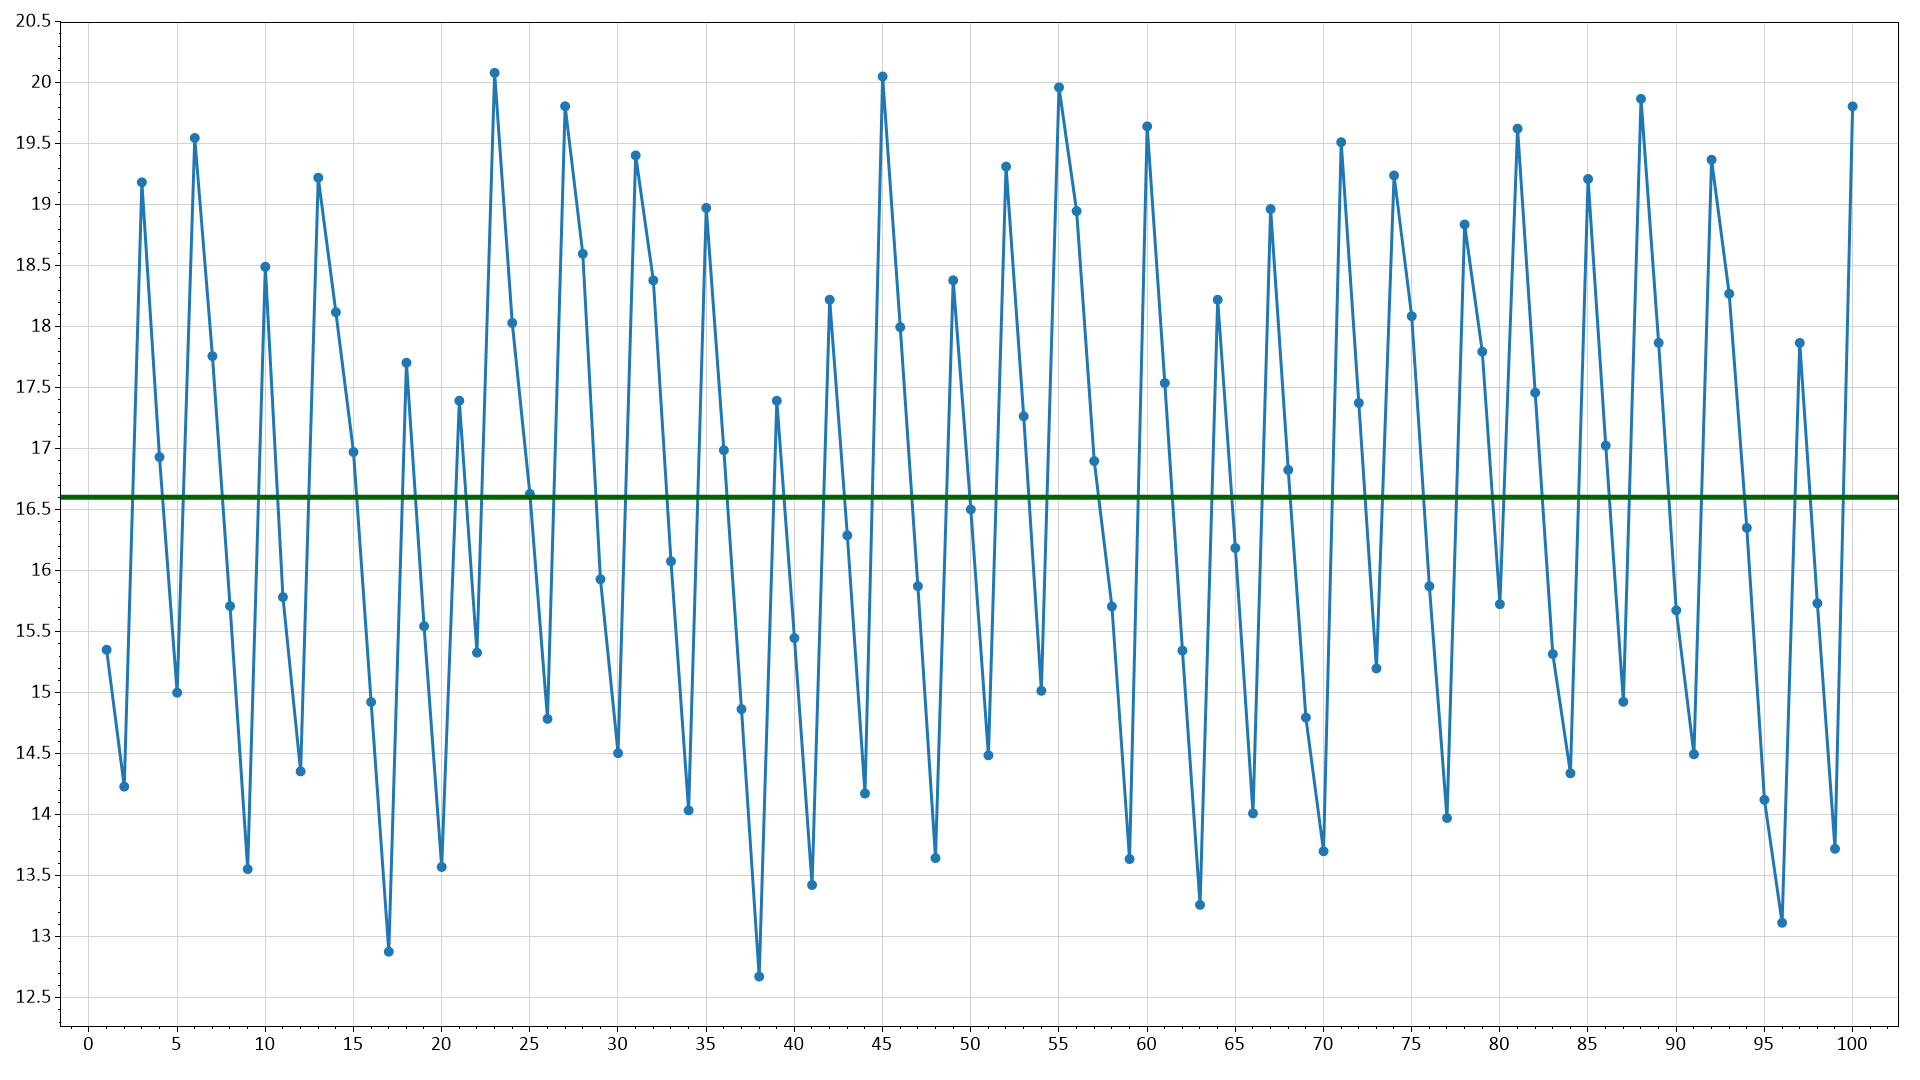Click the x-axis tick label 50
Image resolution: width=1920 pixels, height=1080 pixels.
(x=970, y=1044)
